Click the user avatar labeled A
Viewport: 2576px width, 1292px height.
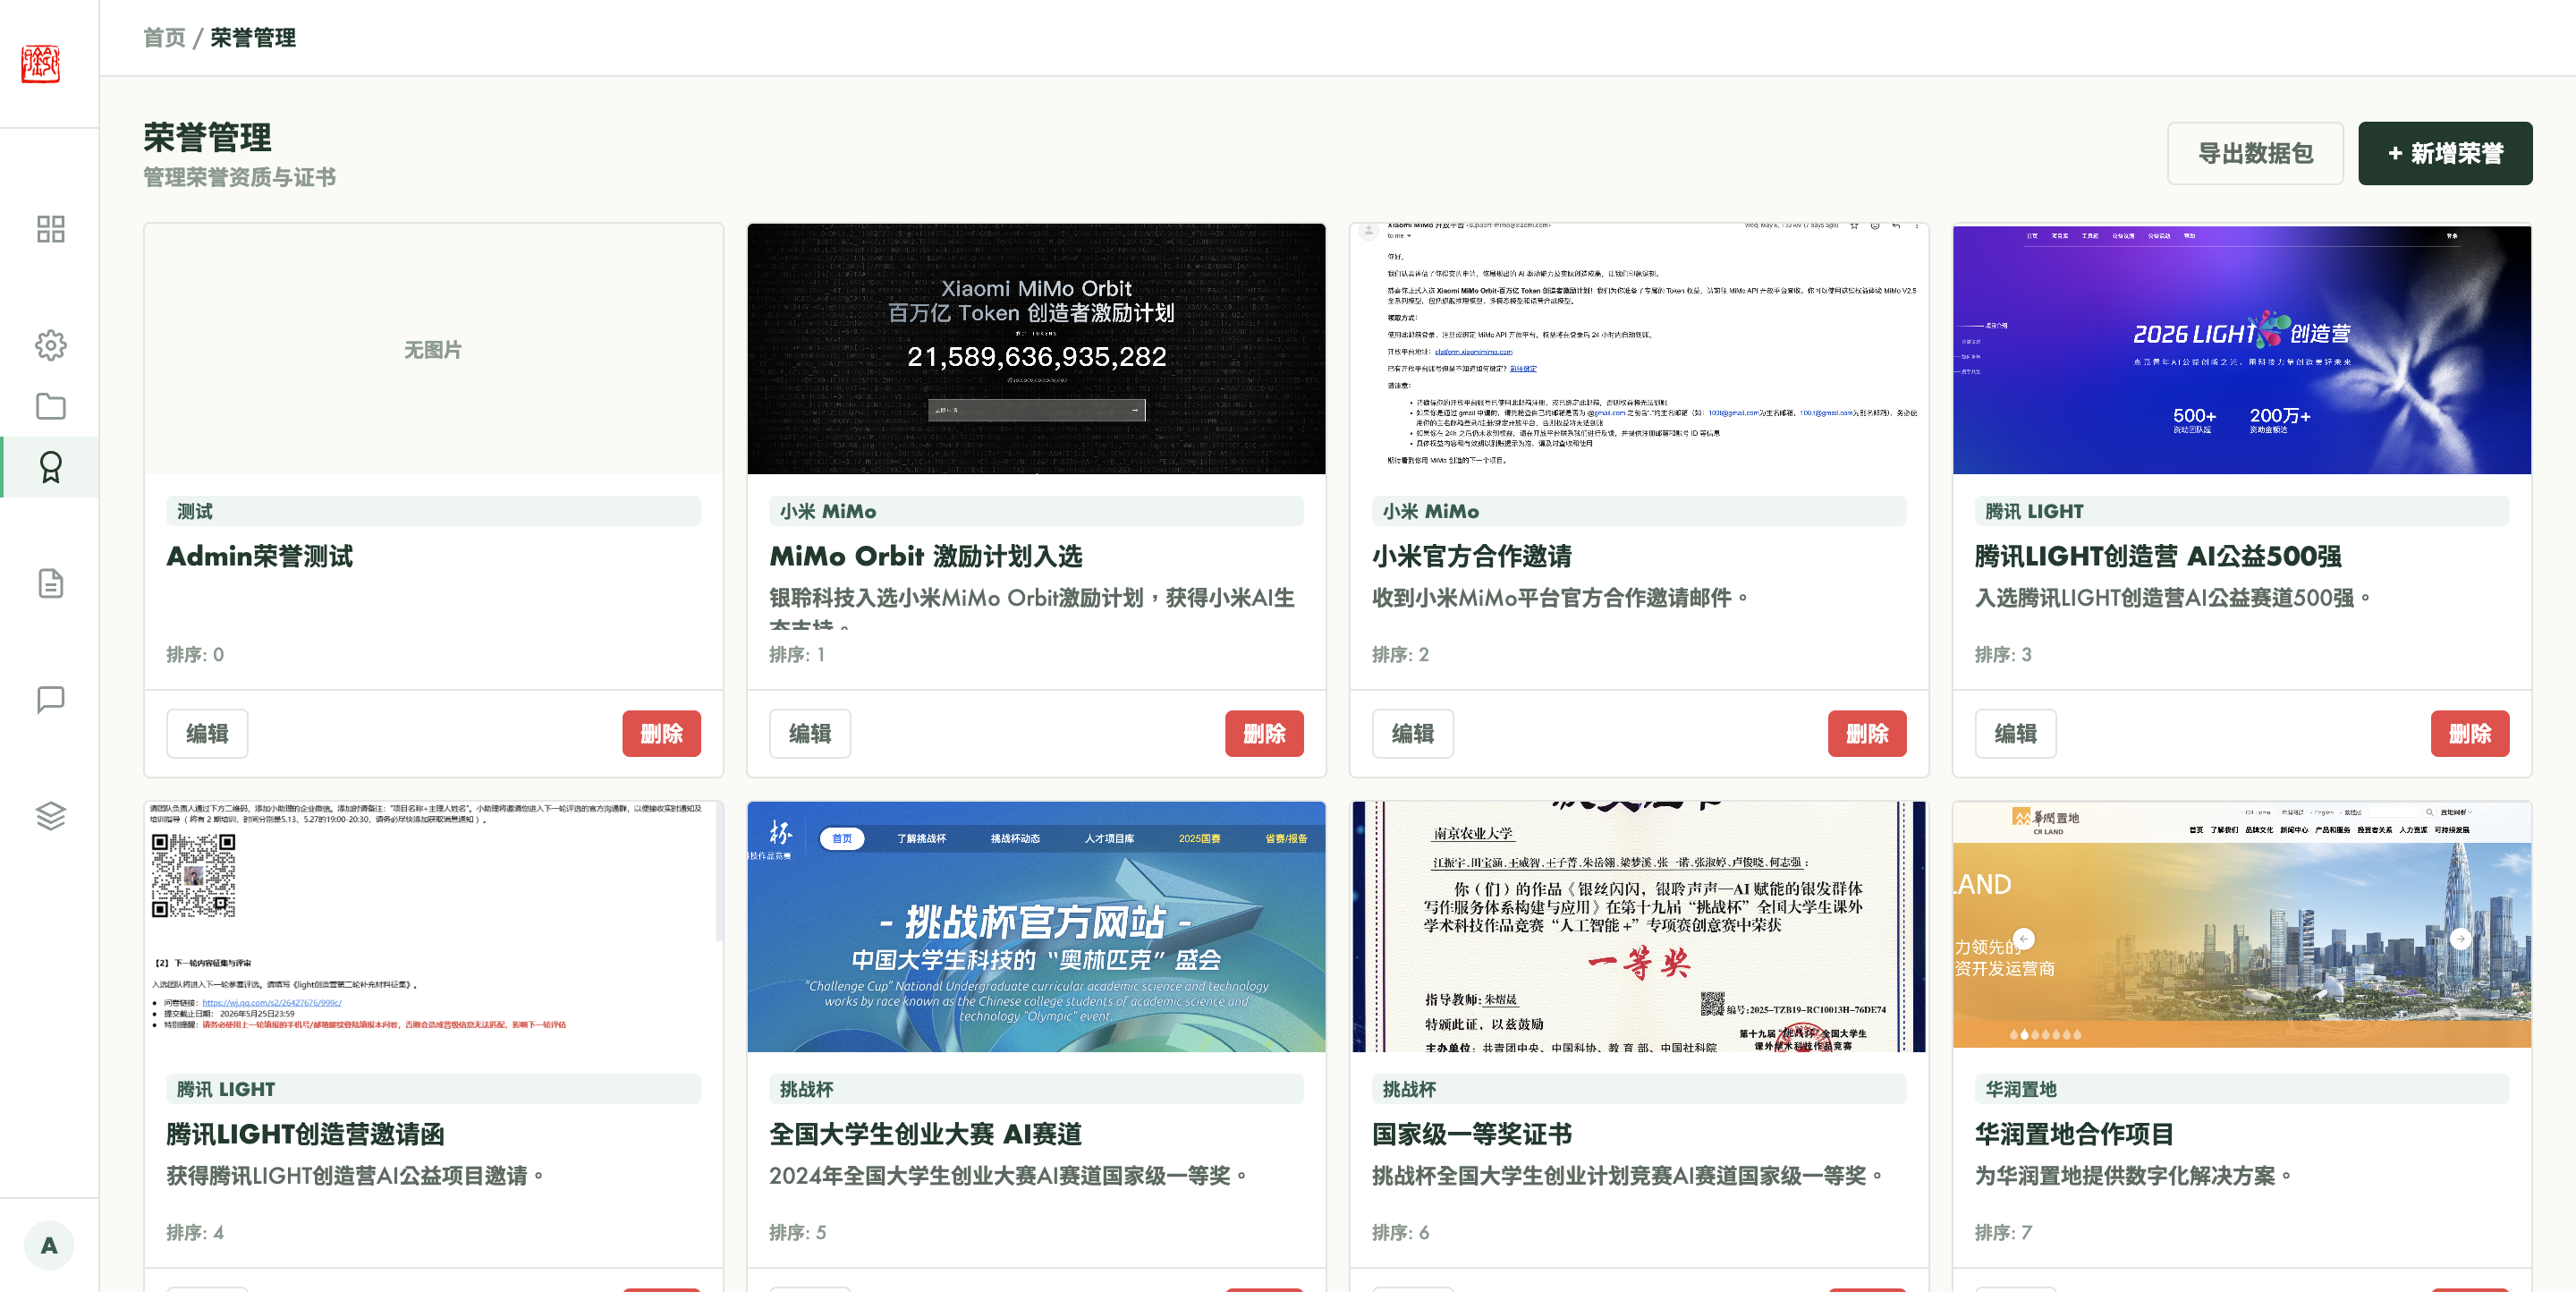click(49, 1245)
